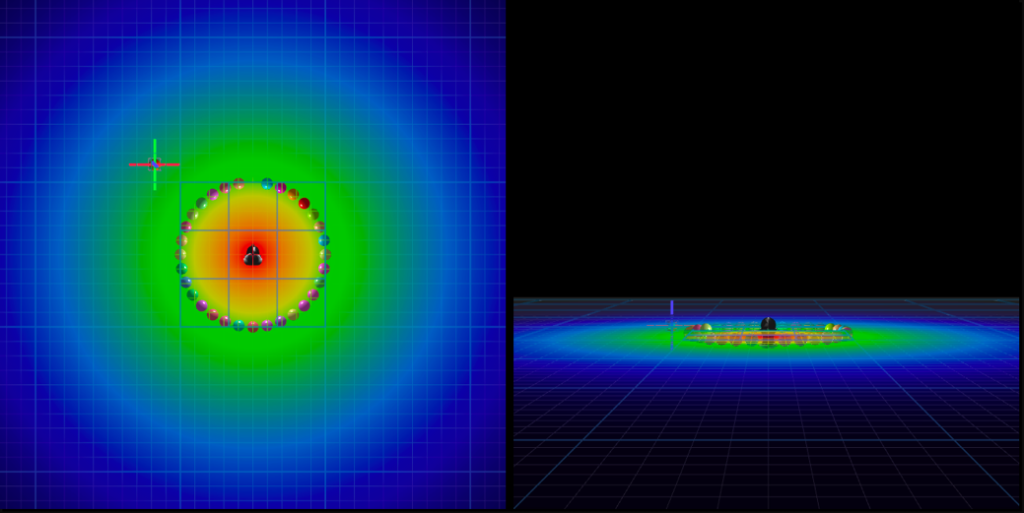Click the listener head in the perspective view
1024x513 pixels.
(x=768, y=324)
